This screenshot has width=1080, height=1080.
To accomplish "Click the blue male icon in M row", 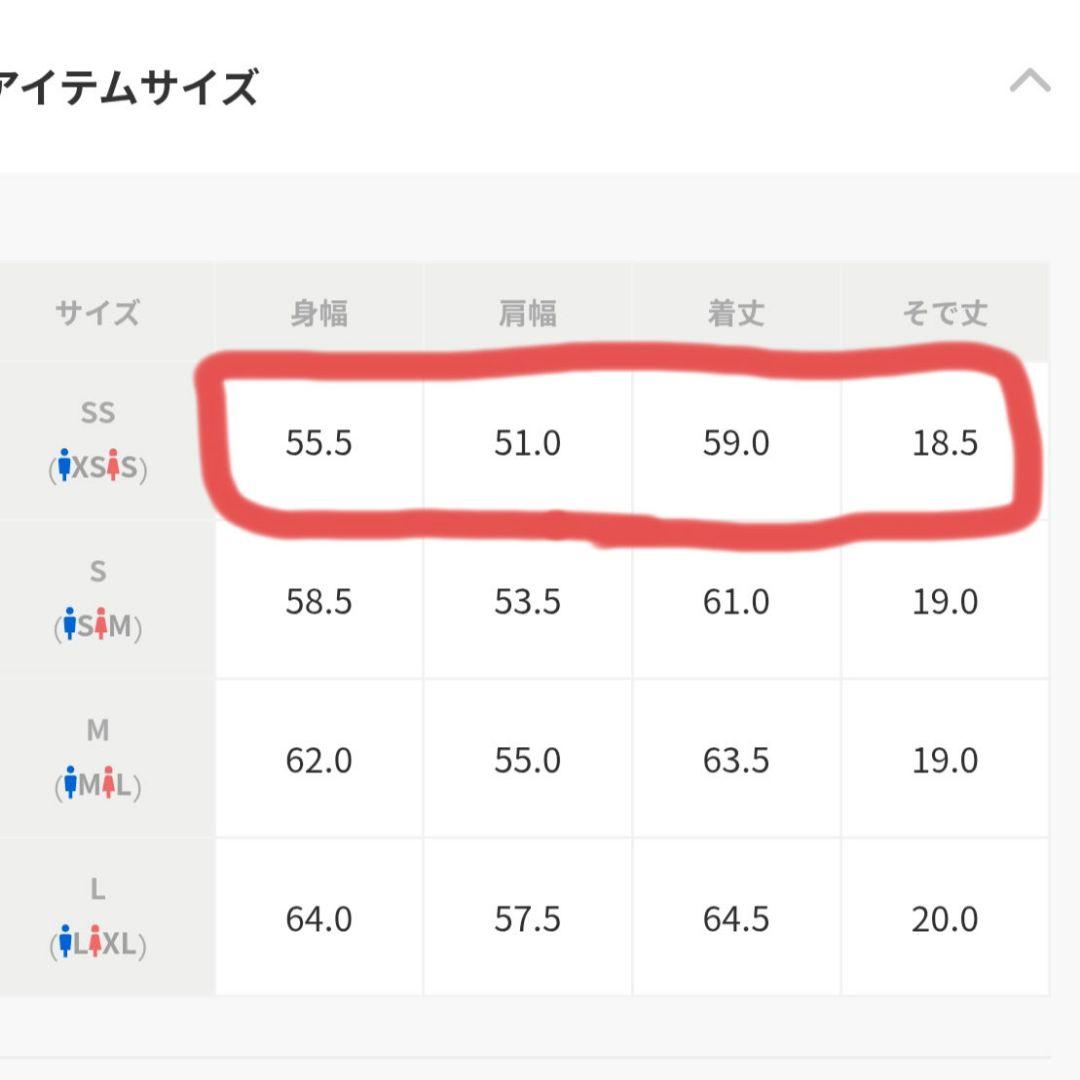I will pyautogui.click(x=70, y=782).
